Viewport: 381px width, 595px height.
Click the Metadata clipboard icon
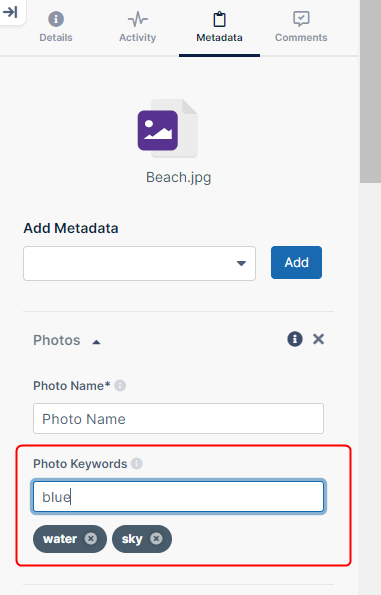219,19
